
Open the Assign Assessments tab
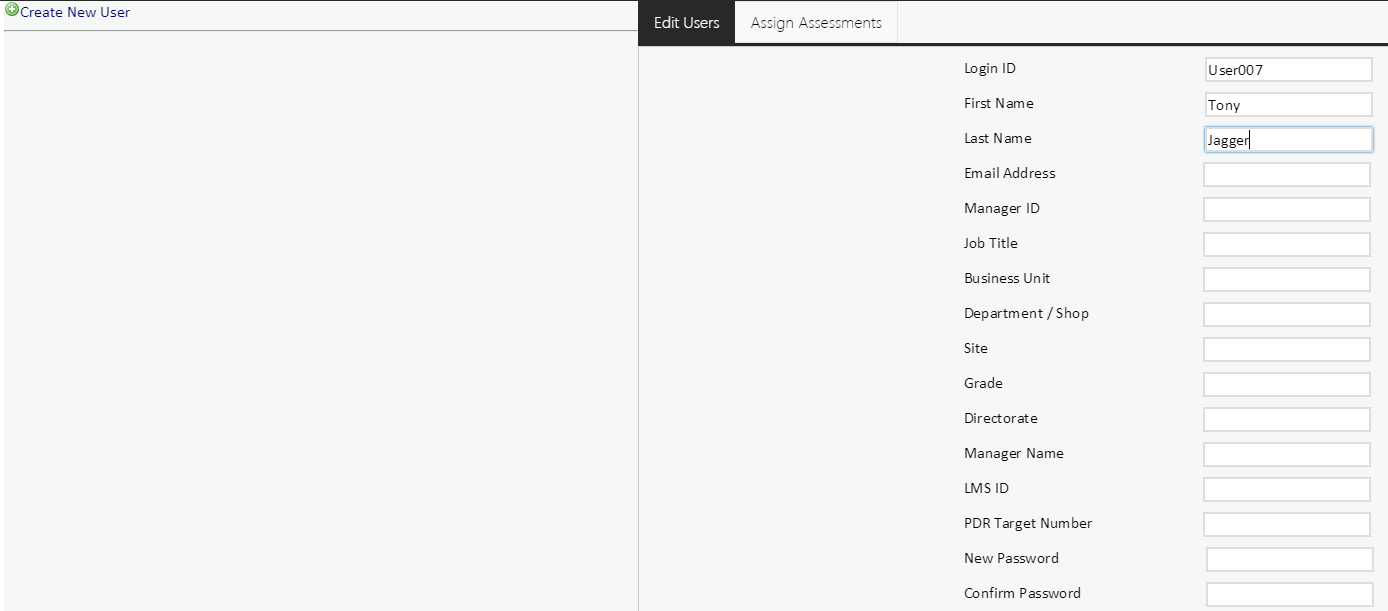coord(816,22)
